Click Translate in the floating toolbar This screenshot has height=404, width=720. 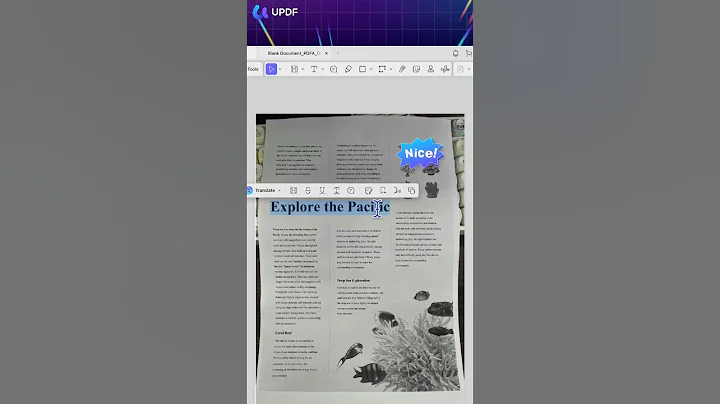265,191
